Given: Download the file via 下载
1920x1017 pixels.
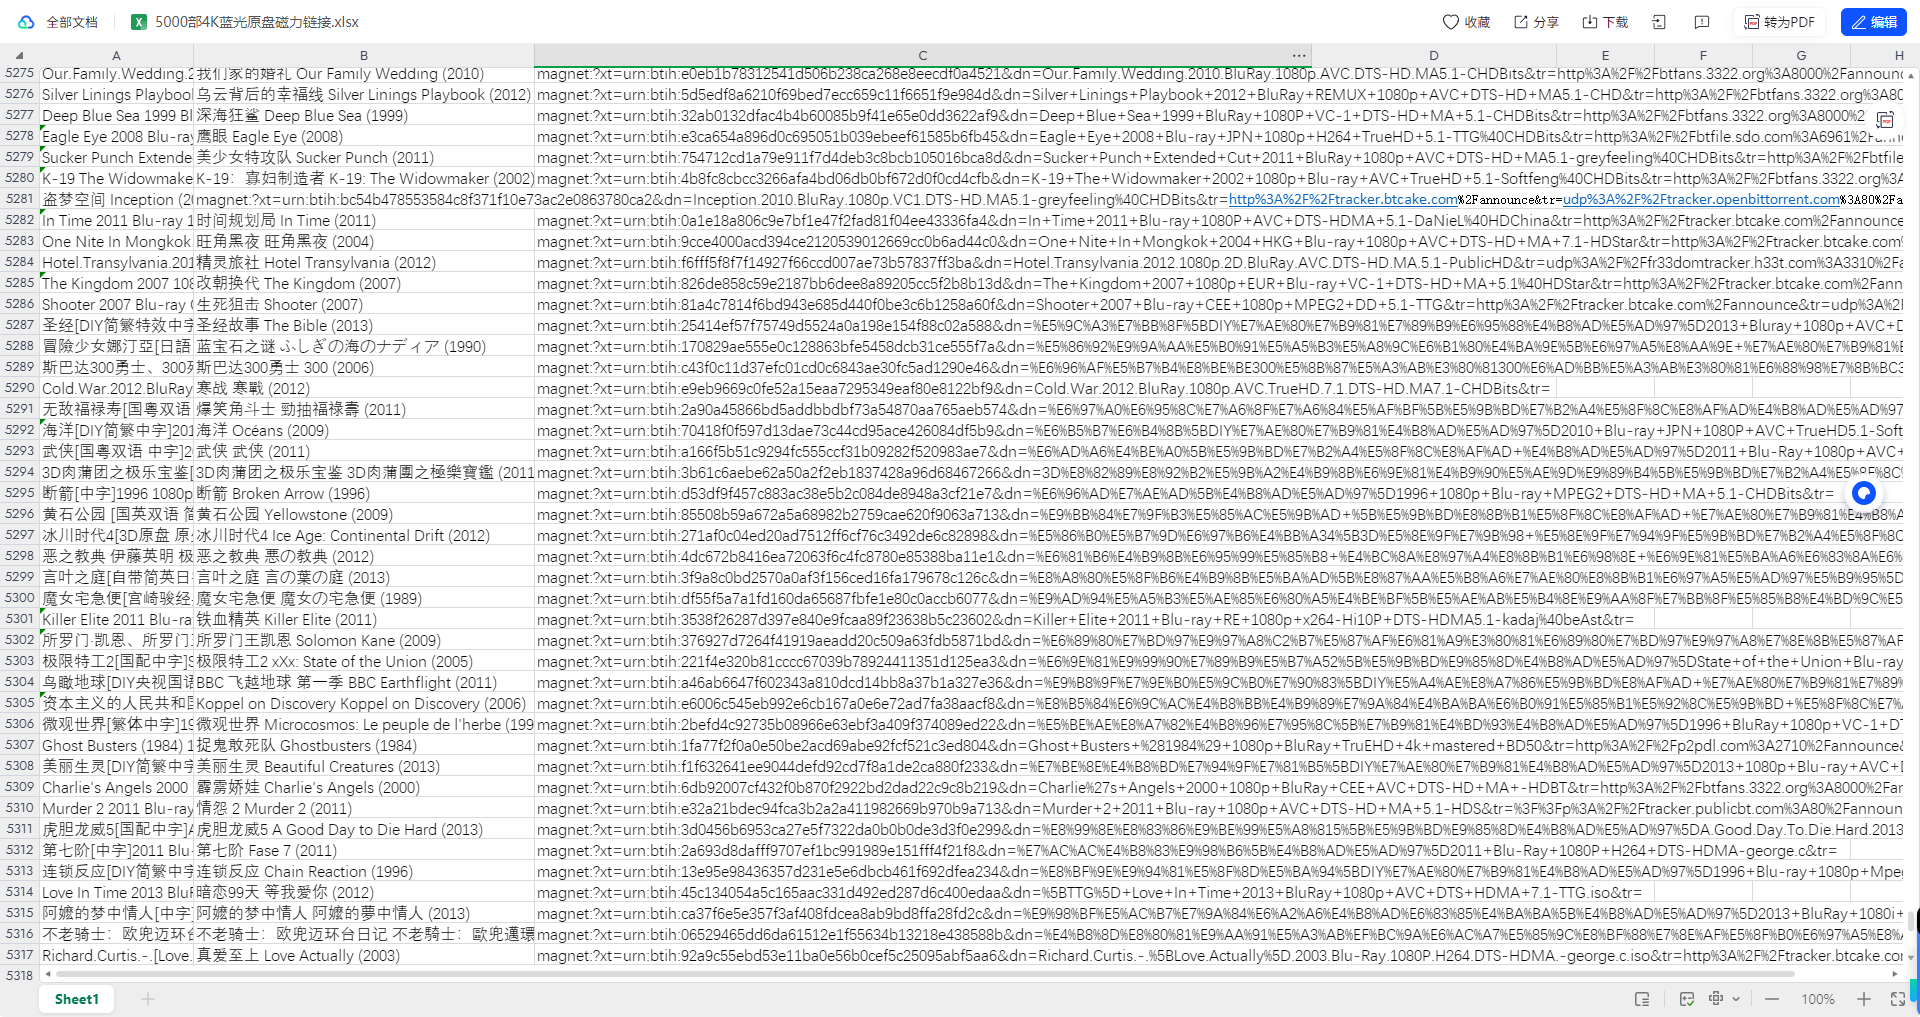Looking at the screenshot, I should click(1605, 22).
